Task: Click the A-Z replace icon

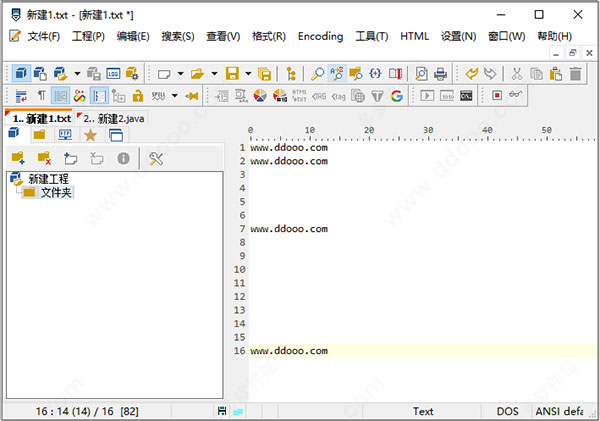Action: click(337, 73)
